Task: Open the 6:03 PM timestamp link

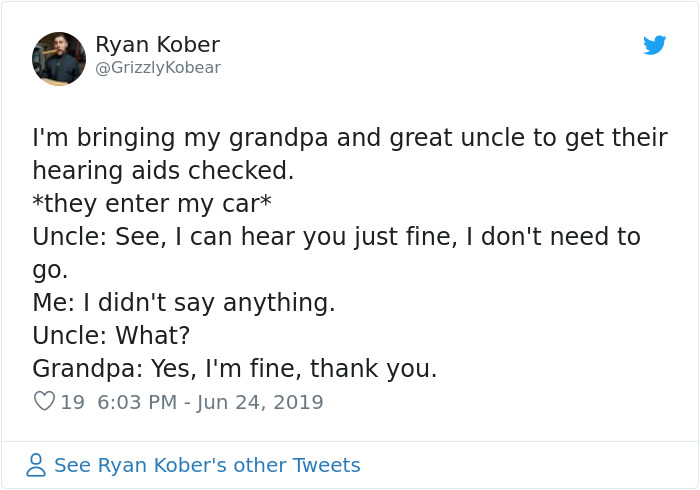Action: [136, 402]
